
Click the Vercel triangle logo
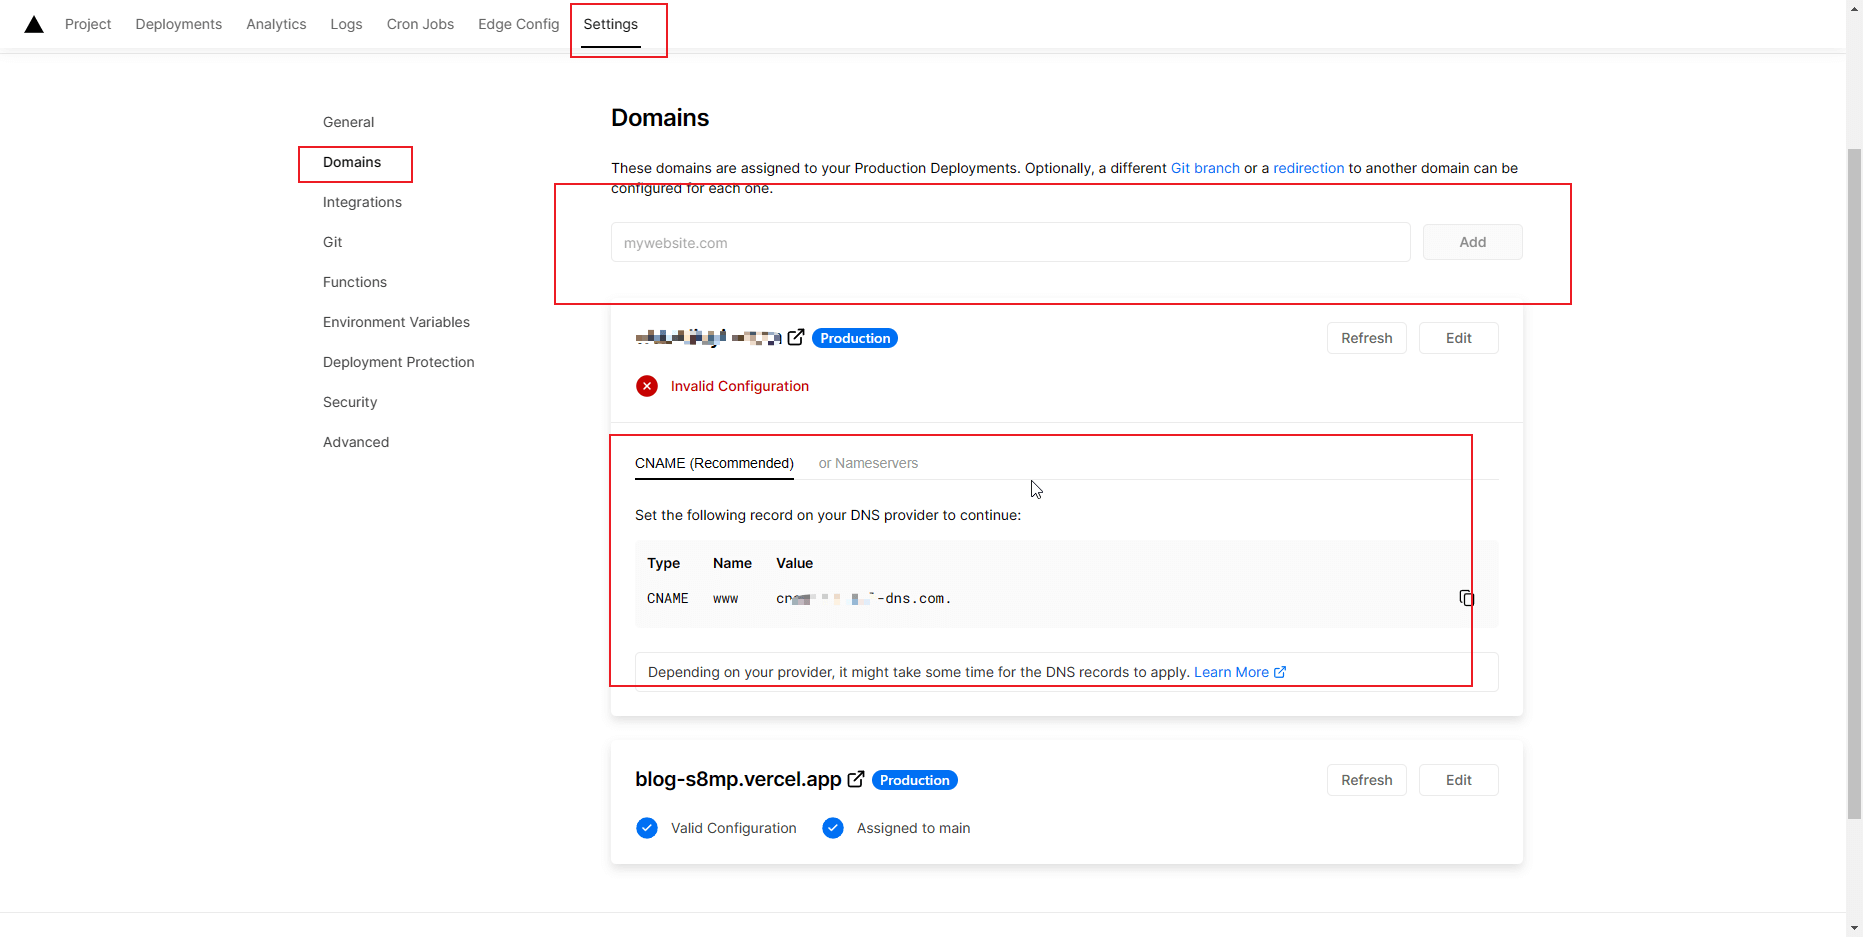34,24
